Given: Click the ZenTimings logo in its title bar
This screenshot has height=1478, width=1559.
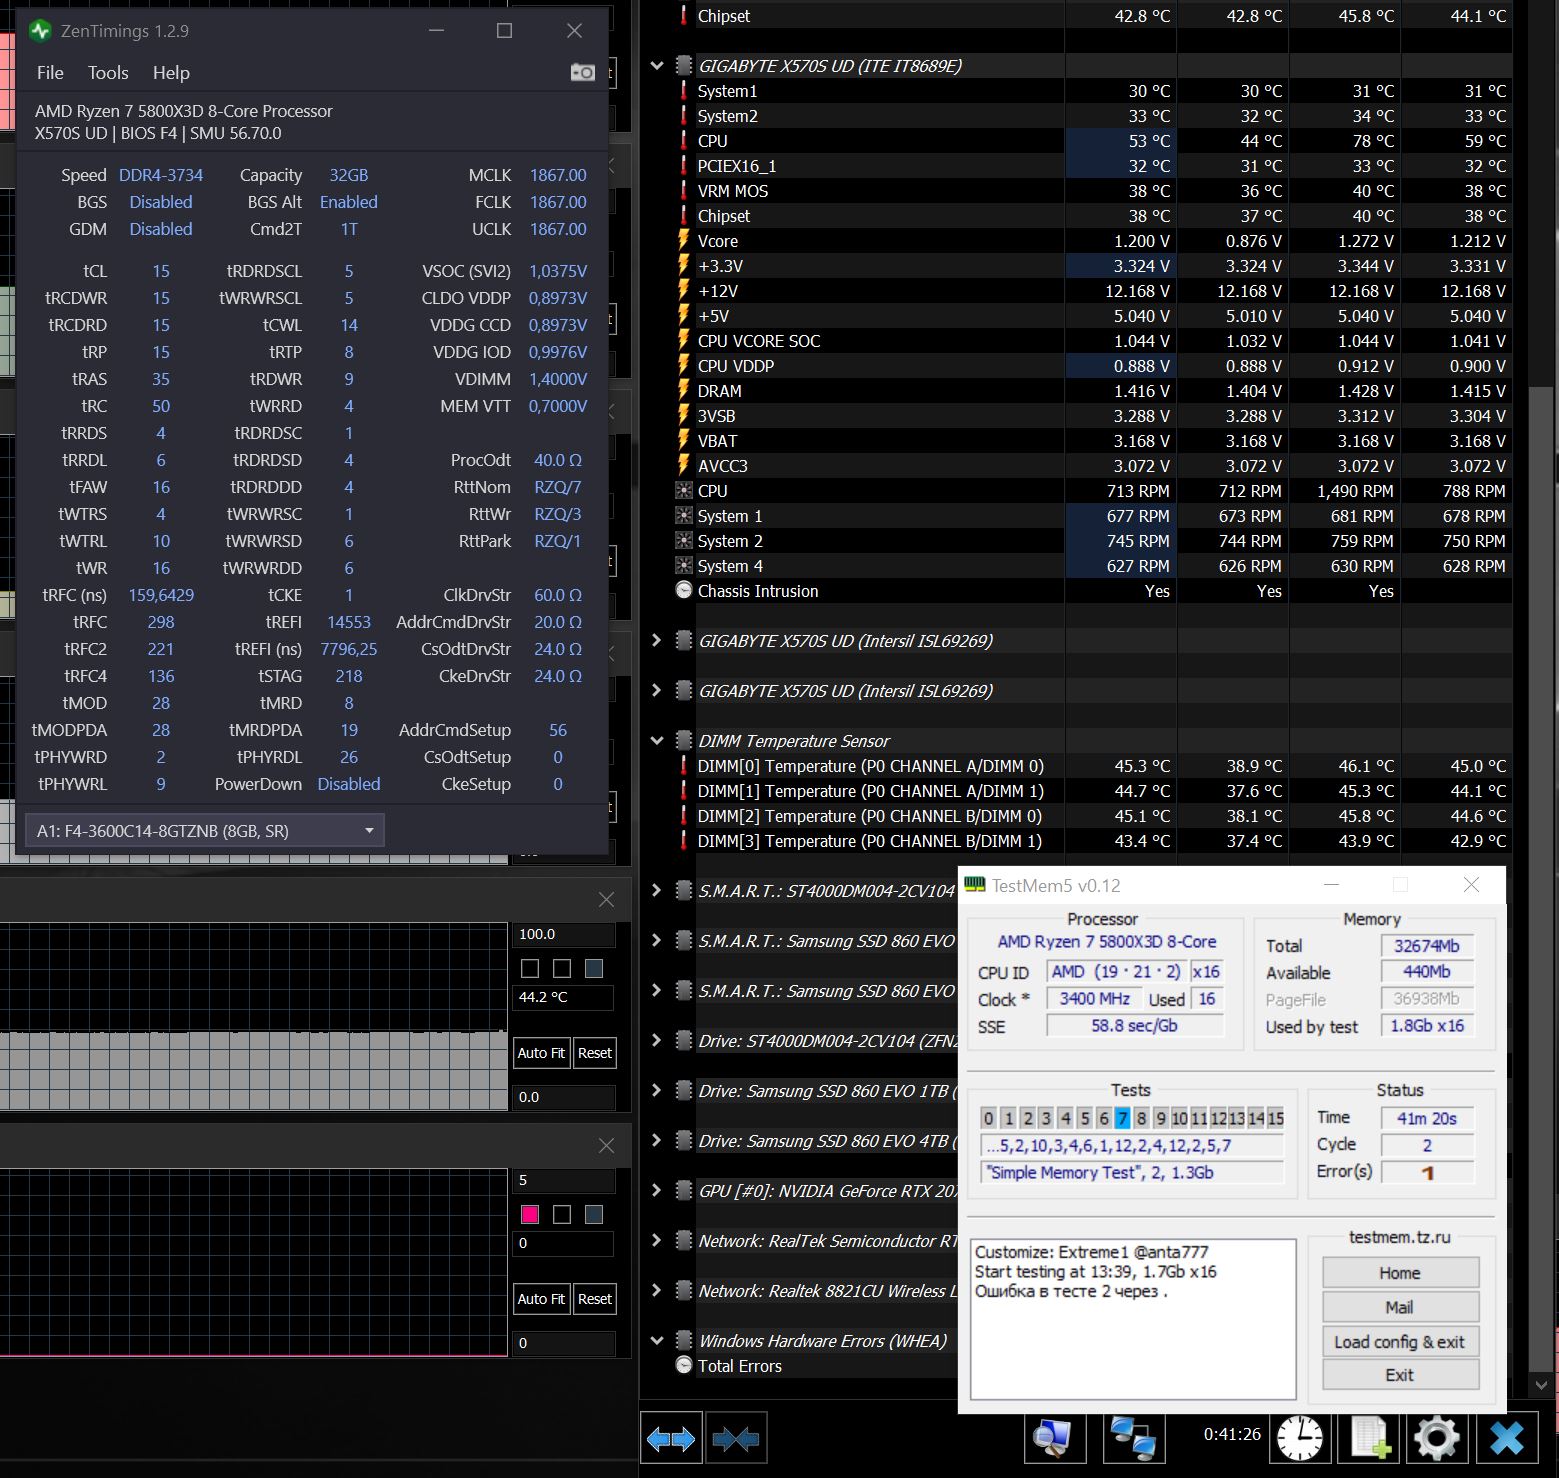Looking at the screenshot, I should click(40, 31).
